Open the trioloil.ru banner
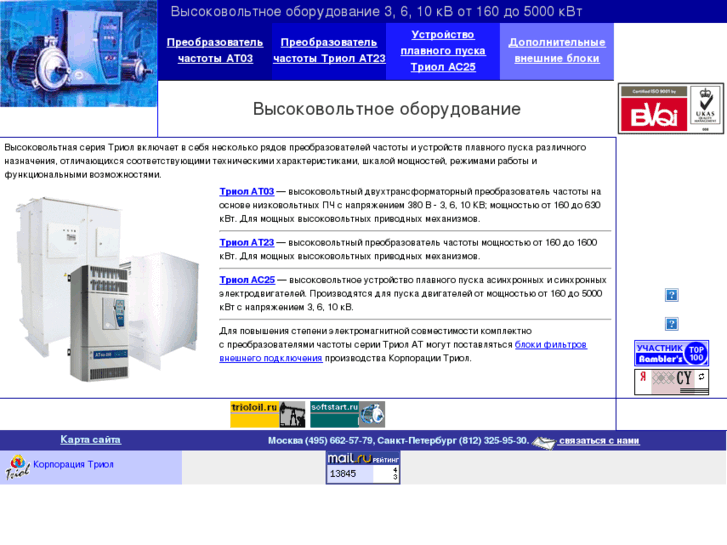Viewport: 727px width, 545px height. click(x=268, y=414)
